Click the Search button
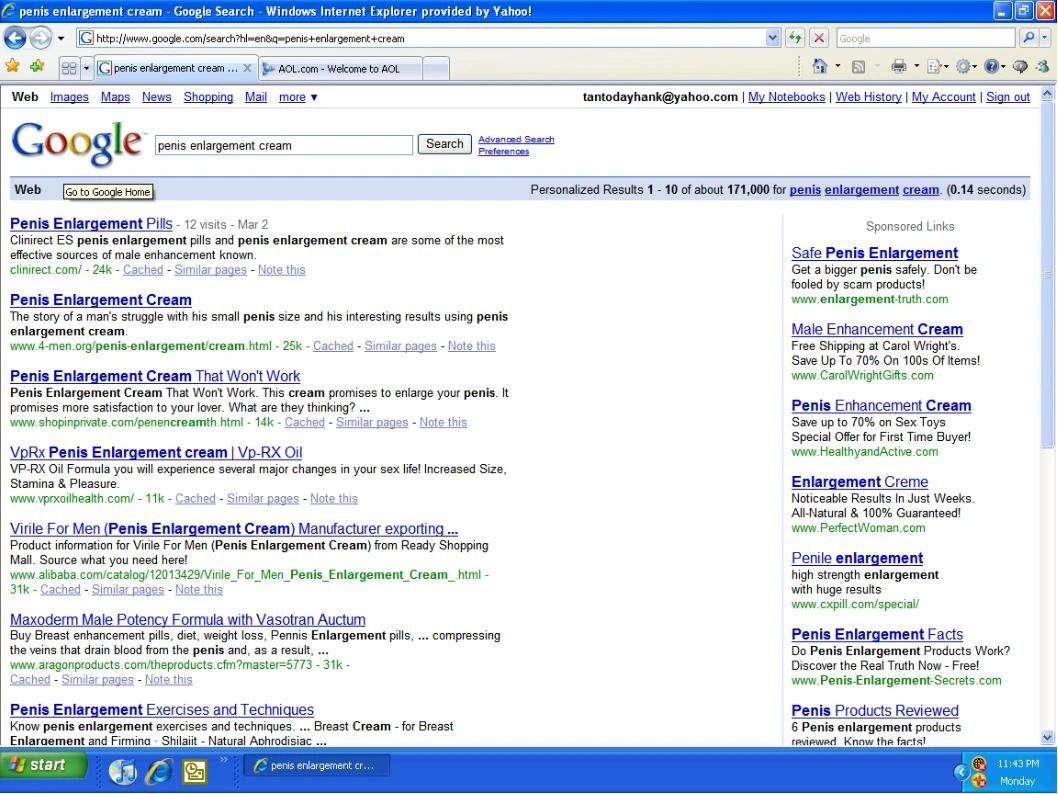 click(444, 144)
